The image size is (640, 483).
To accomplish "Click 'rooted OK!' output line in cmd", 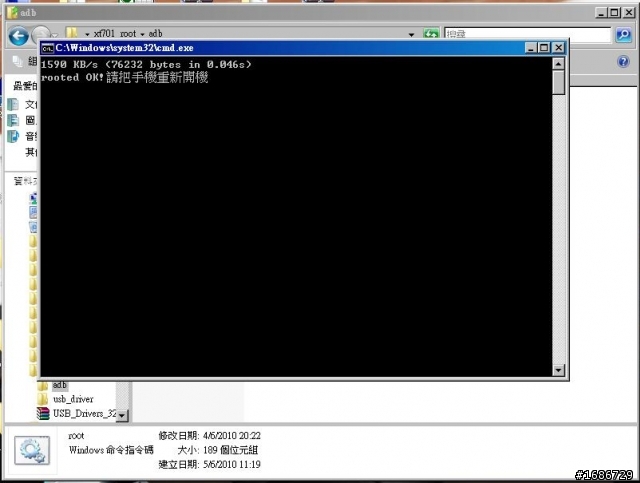I will point(124,78).
